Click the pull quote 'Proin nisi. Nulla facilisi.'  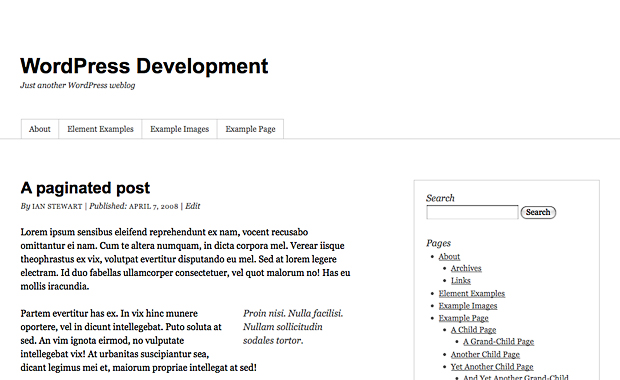coord(293,327)
